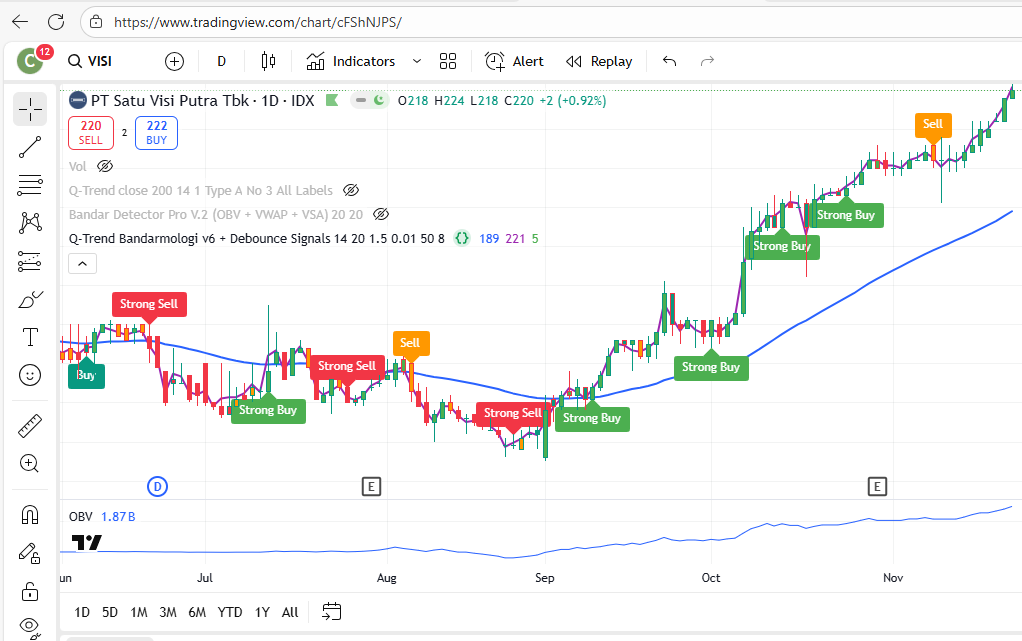Viewport: 1022px width, 641px height.
Task: Unhide the Bandar Detector Pro indicator
Action: (x=380, y=214)
